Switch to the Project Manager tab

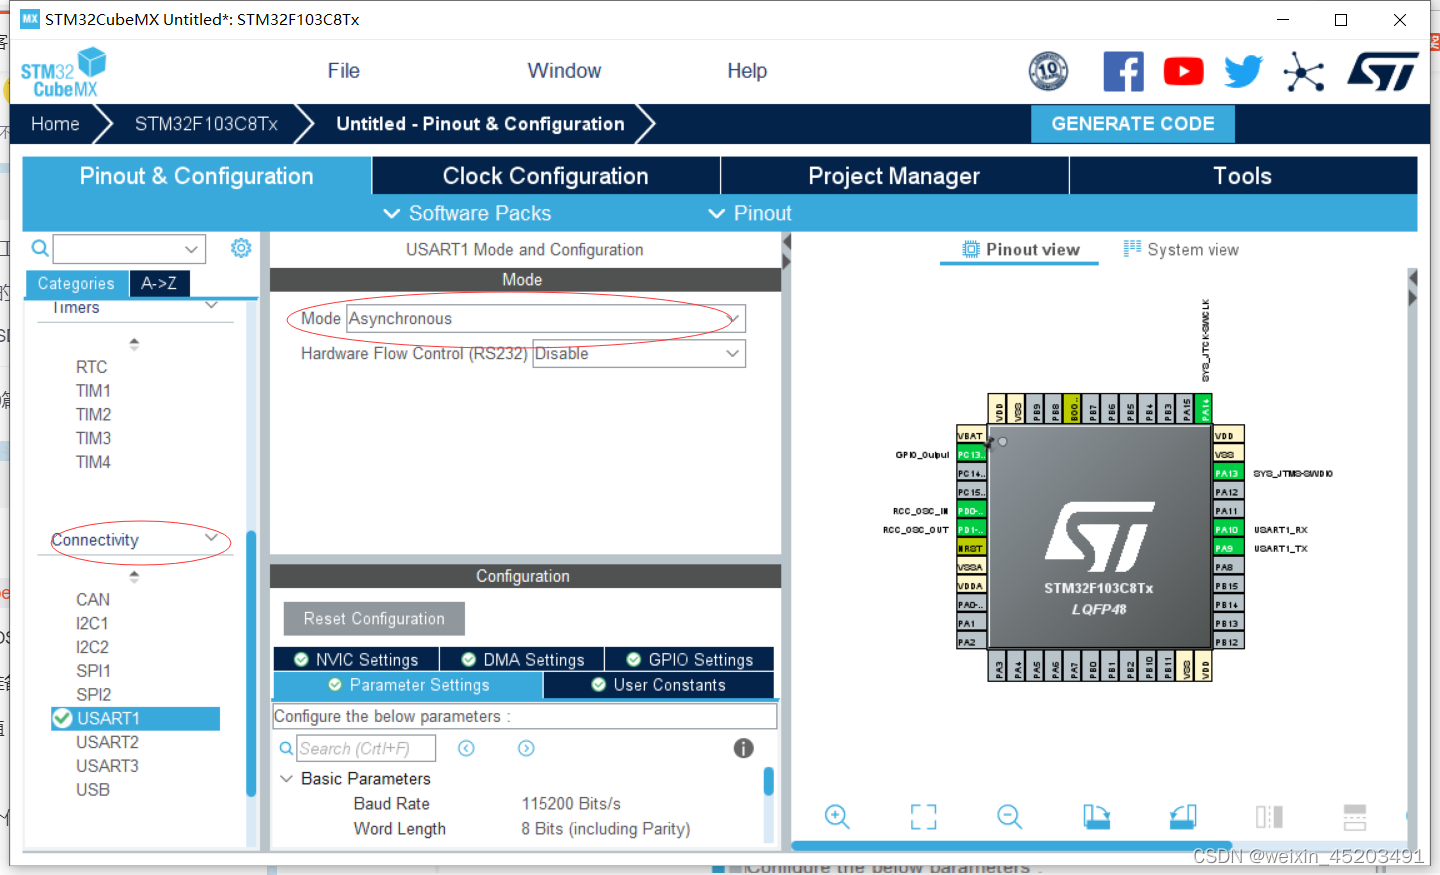tap(894, 176)
